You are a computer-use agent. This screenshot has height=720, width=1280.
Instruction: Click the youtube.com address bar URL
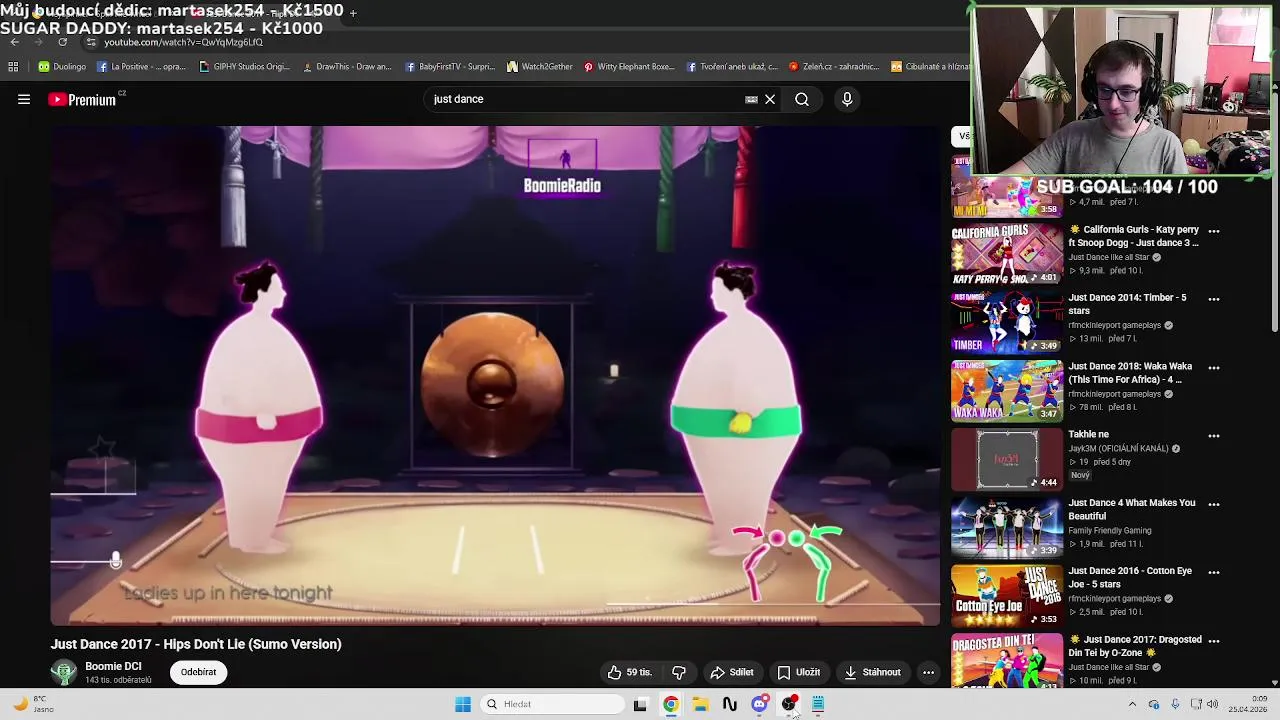[x=183, y=42]
